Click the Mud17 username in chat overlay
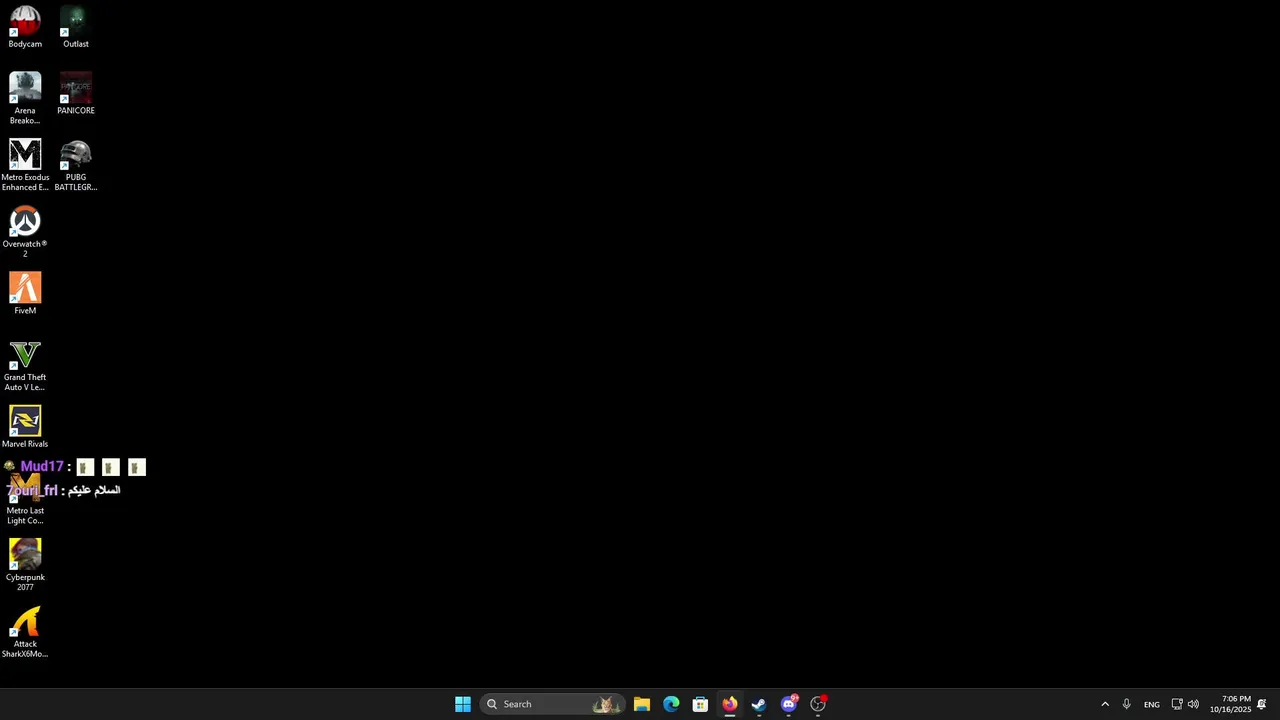Screen dimensions: 1280x720 point(42,466)
